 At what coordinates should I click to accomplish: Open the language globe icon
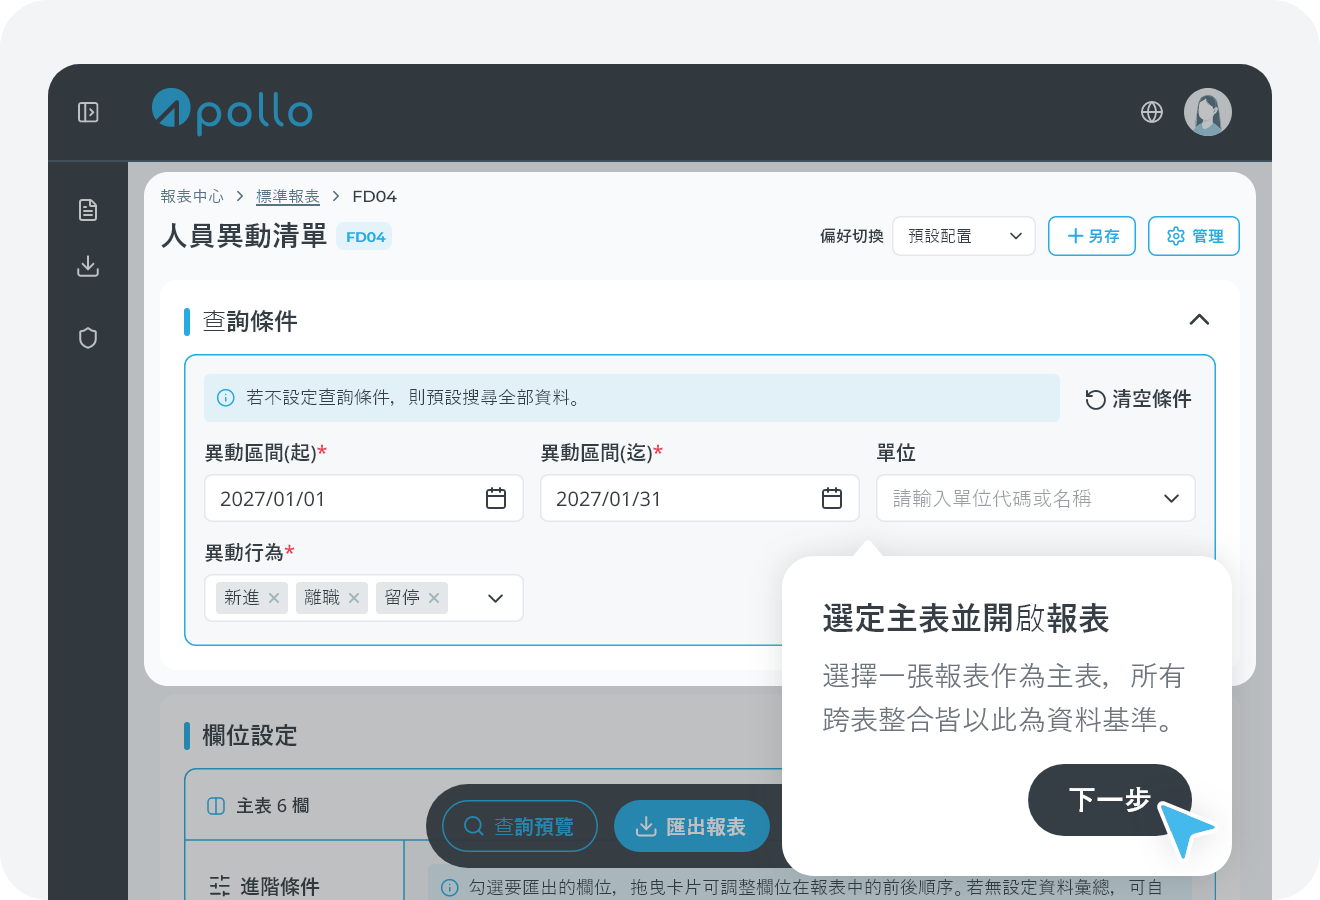(x=1152, y=112)
